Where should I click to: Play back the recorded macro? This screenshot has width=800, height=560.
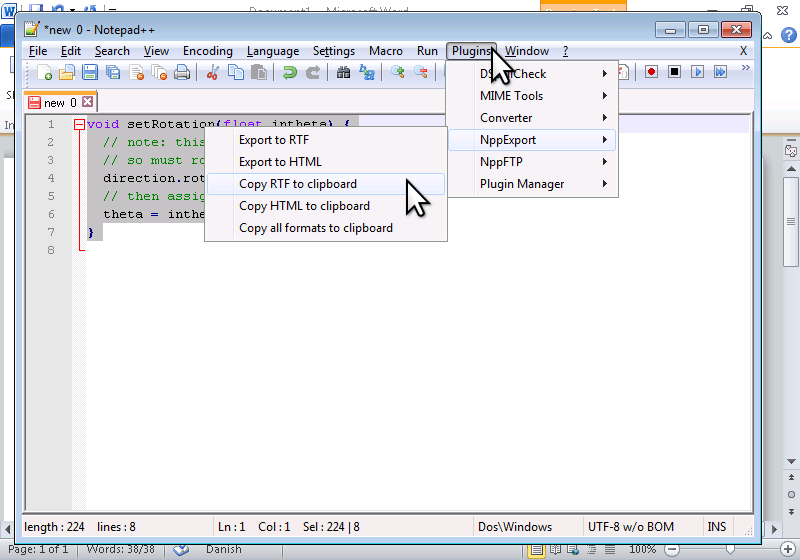[x=697, y=72]
